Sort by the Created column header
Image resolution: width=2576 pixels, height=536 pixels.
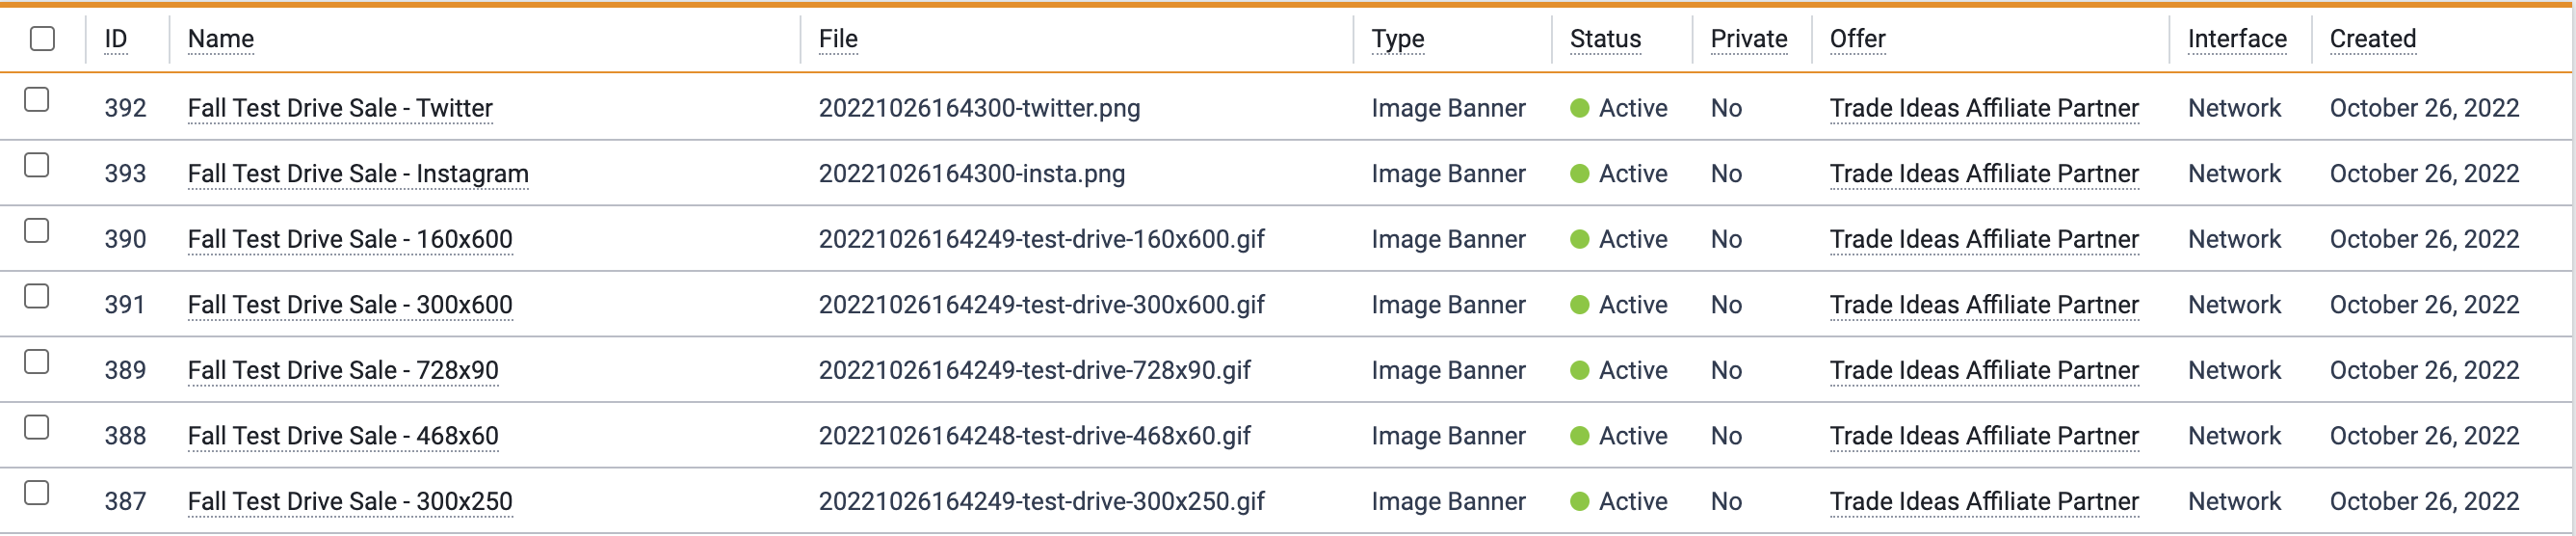click(2372, 39)
